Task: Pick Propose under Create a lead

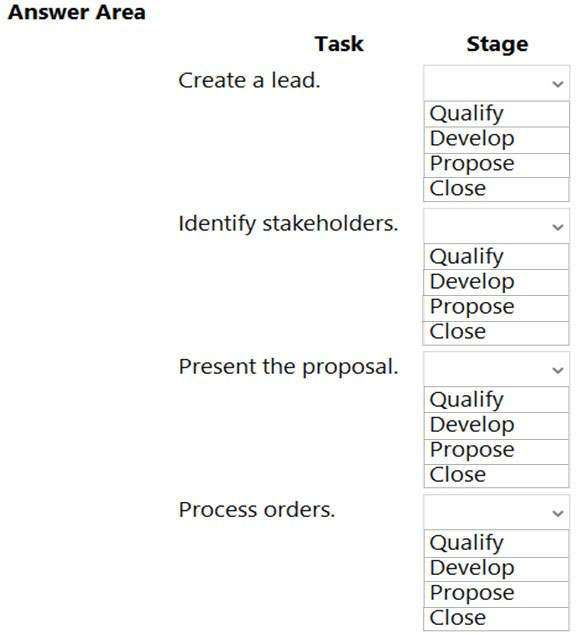Action: [496, 165]
